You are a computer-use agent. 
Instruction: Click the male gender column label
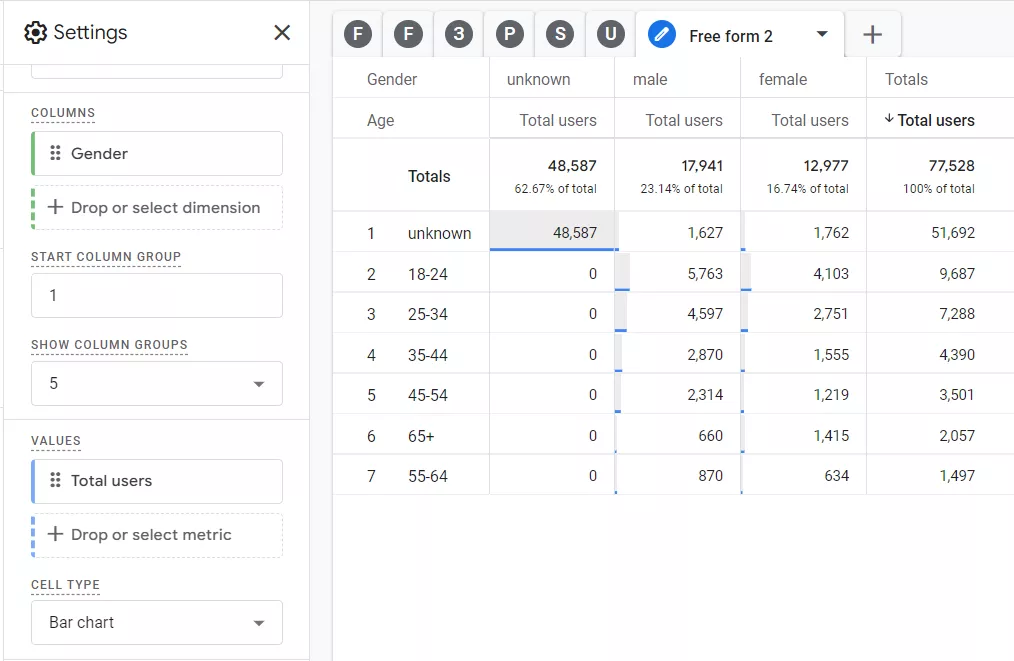pyautogui.click(x=650, y=80)
